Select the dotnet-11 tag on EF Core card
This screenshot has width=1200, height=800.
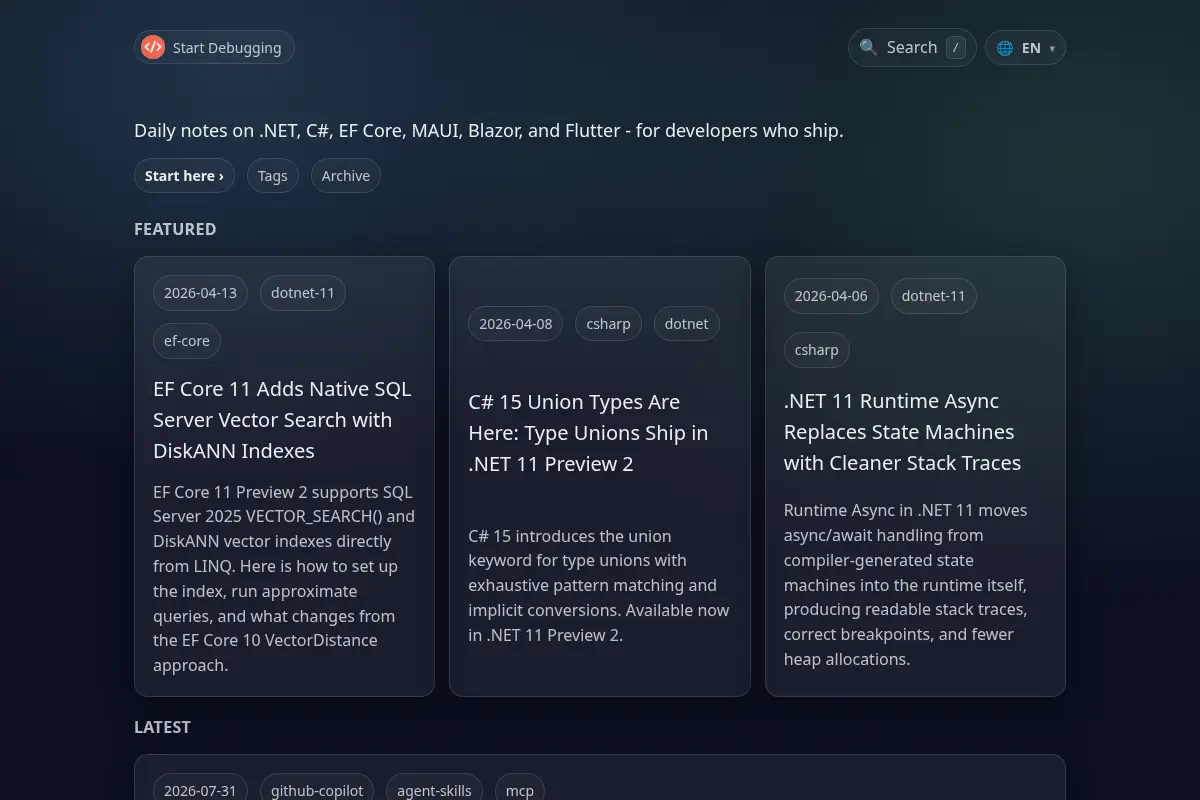(x=303, y=293)
